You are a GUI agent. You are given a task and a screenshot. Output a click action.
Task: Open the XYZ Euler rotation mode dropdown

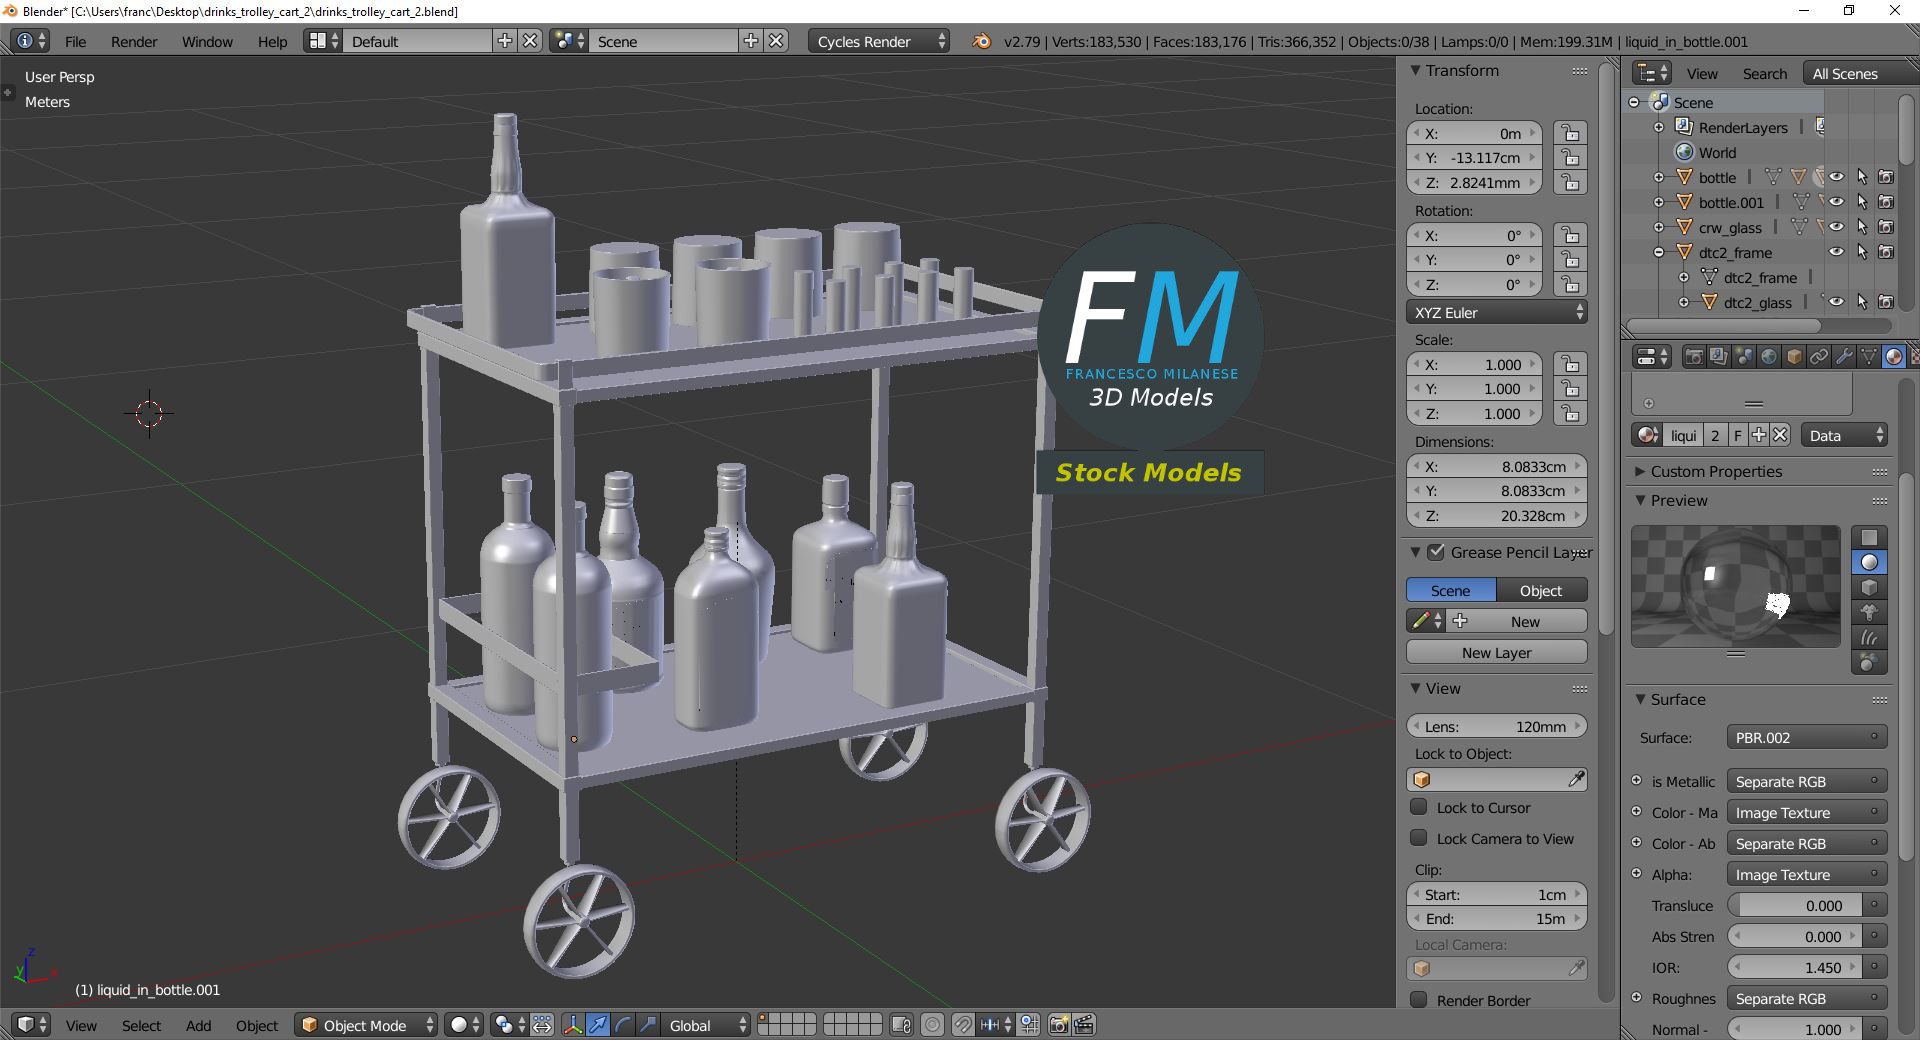click(1497, 312)
